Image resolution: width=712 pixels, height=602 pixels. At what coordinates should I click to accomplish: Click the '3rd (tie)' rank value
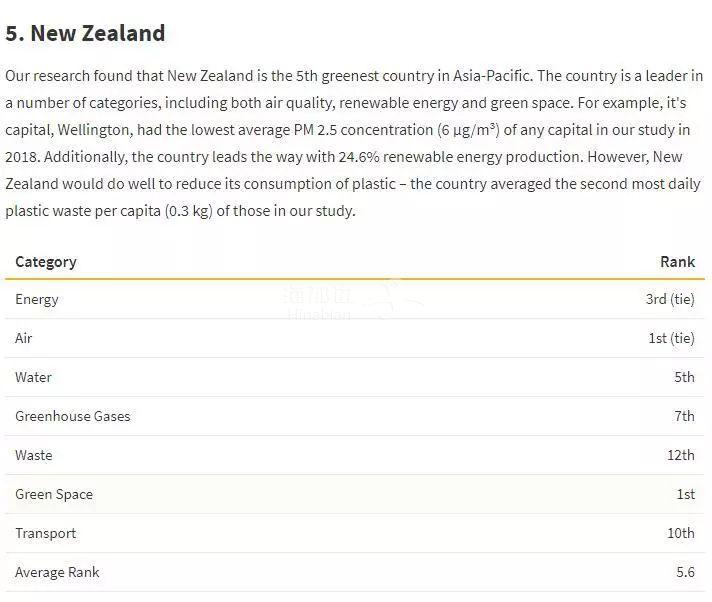[x=670, y=299]
